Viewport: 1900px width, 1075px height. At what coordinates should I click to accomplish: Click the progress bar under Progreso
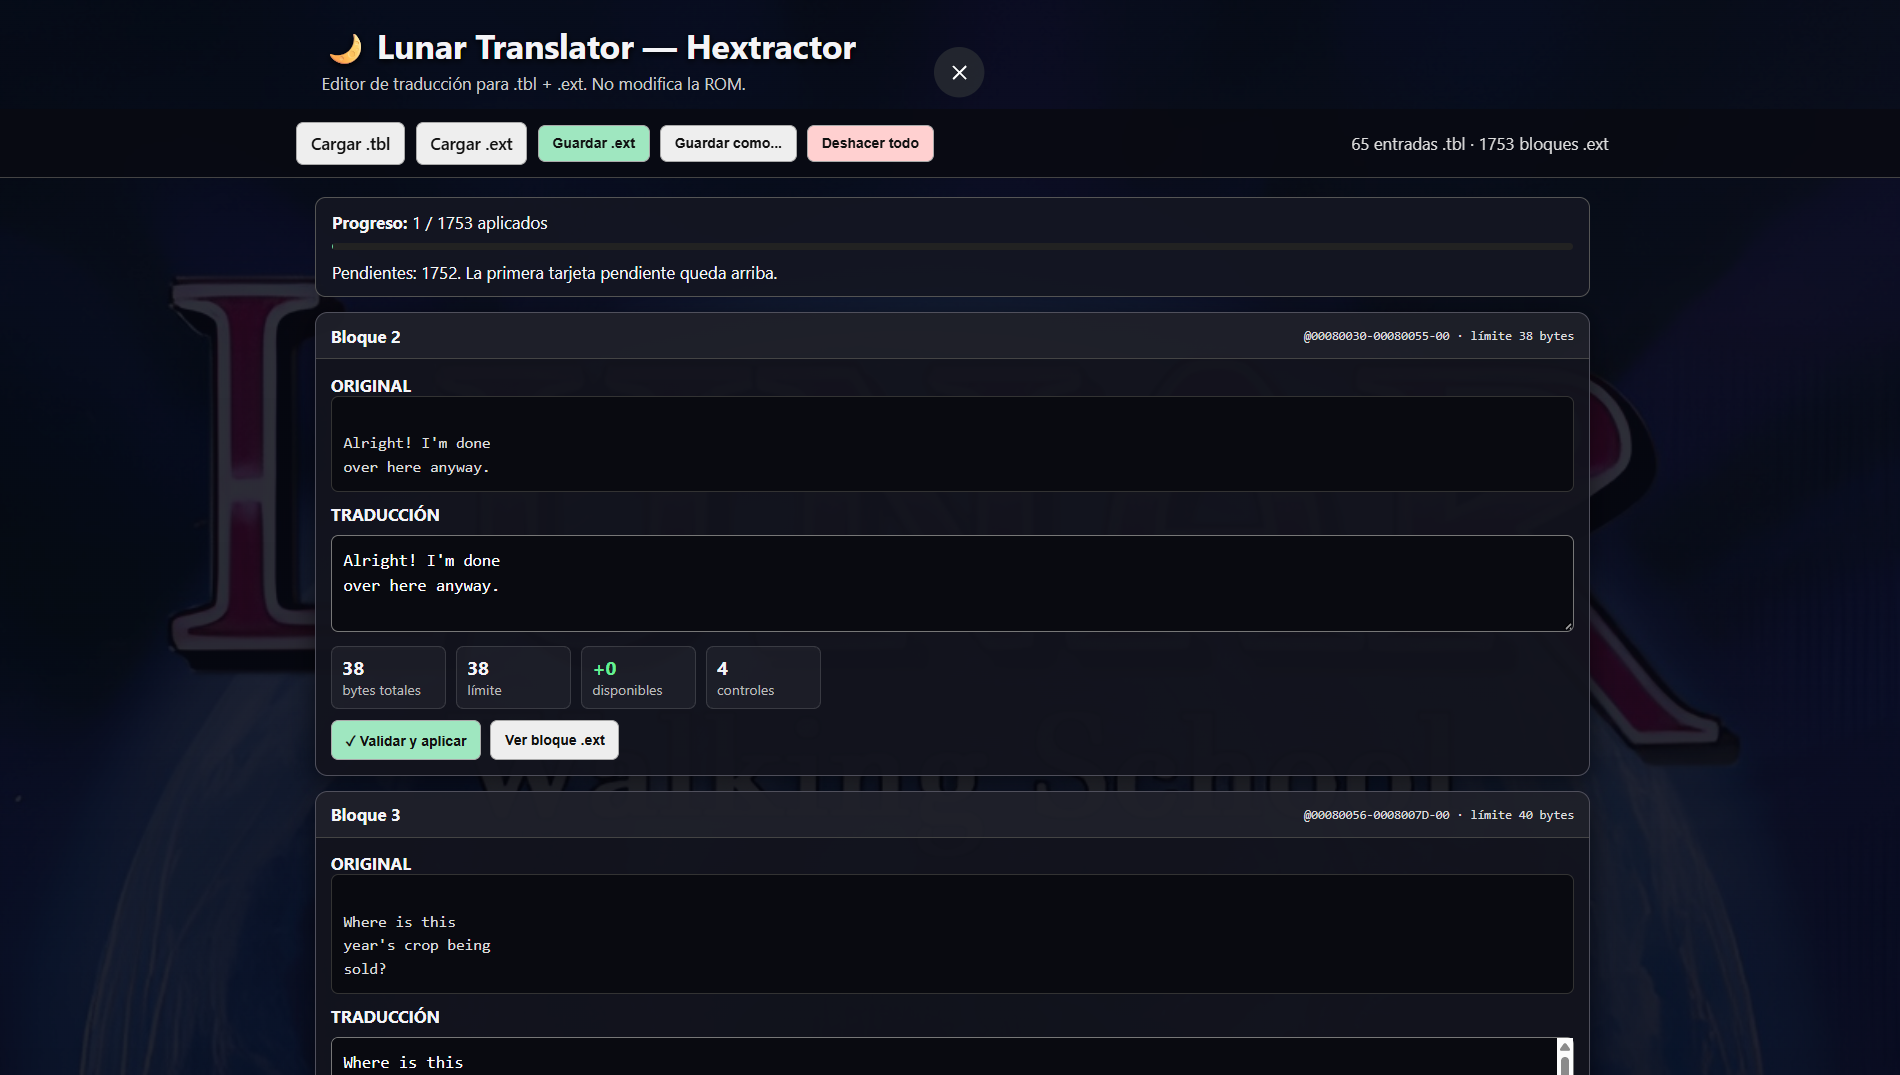click(952, 246)
